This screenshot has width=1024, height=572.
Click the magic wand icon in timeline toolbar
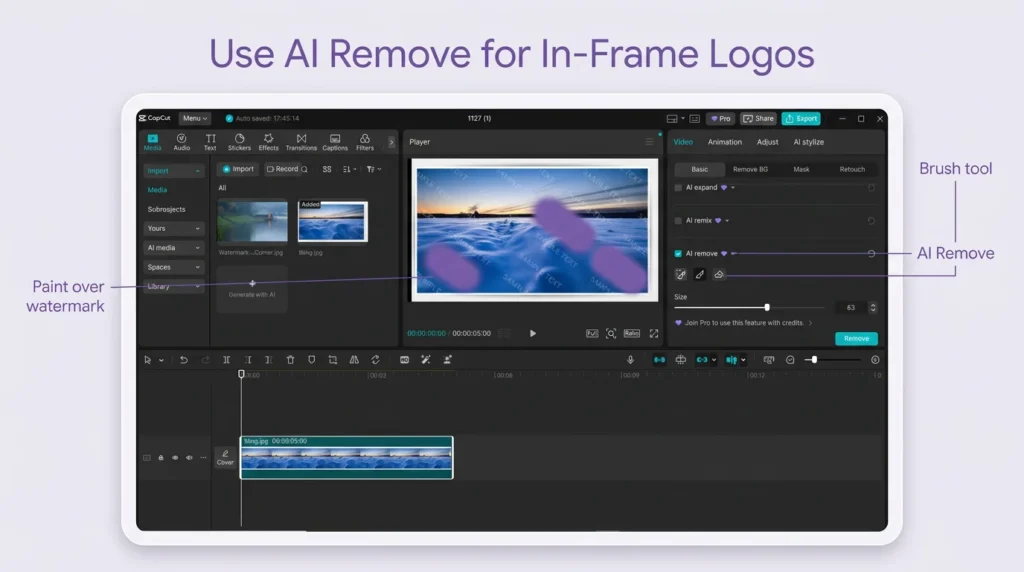426,360
